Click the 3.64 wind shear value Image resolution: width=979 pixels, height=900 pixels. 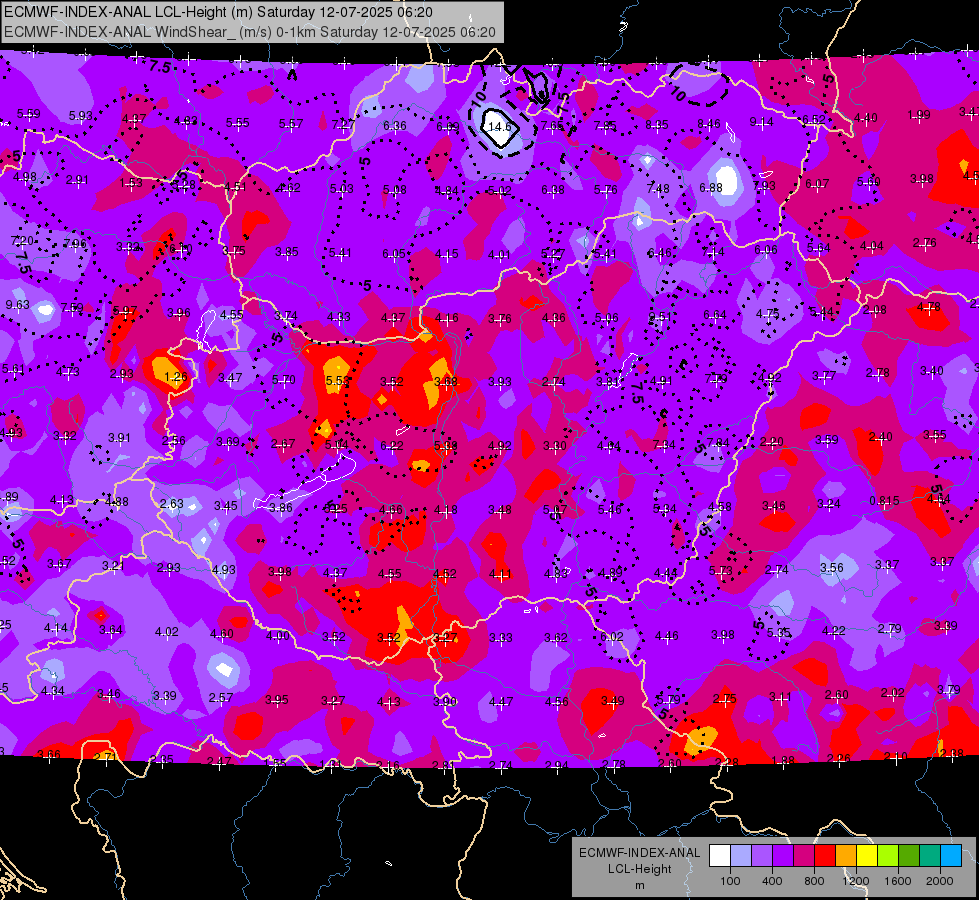tap(111, 630)
